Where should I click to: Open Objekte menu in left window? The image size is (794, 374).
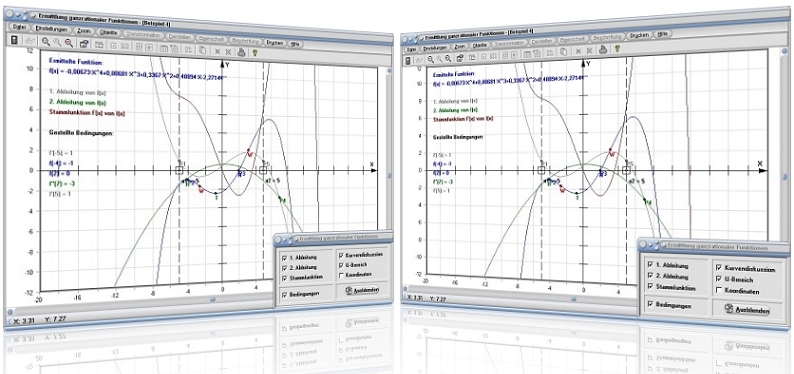tap(108, 33)
